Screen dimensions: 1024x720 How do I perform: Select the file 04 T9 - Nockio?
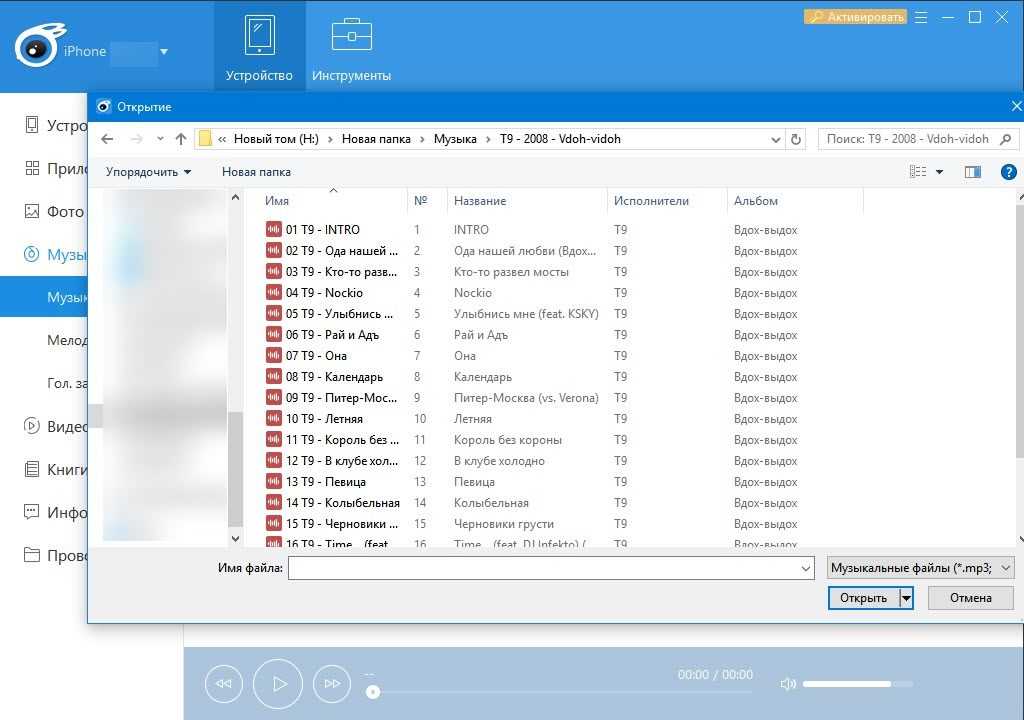(324, 293)
